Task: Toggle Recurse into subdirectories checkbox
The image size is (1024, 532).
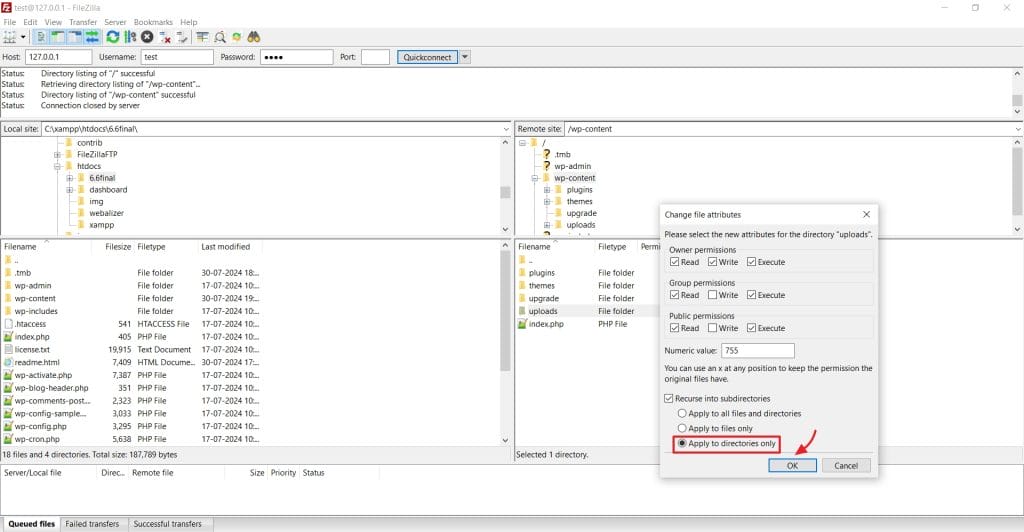Action: [669, 398]
